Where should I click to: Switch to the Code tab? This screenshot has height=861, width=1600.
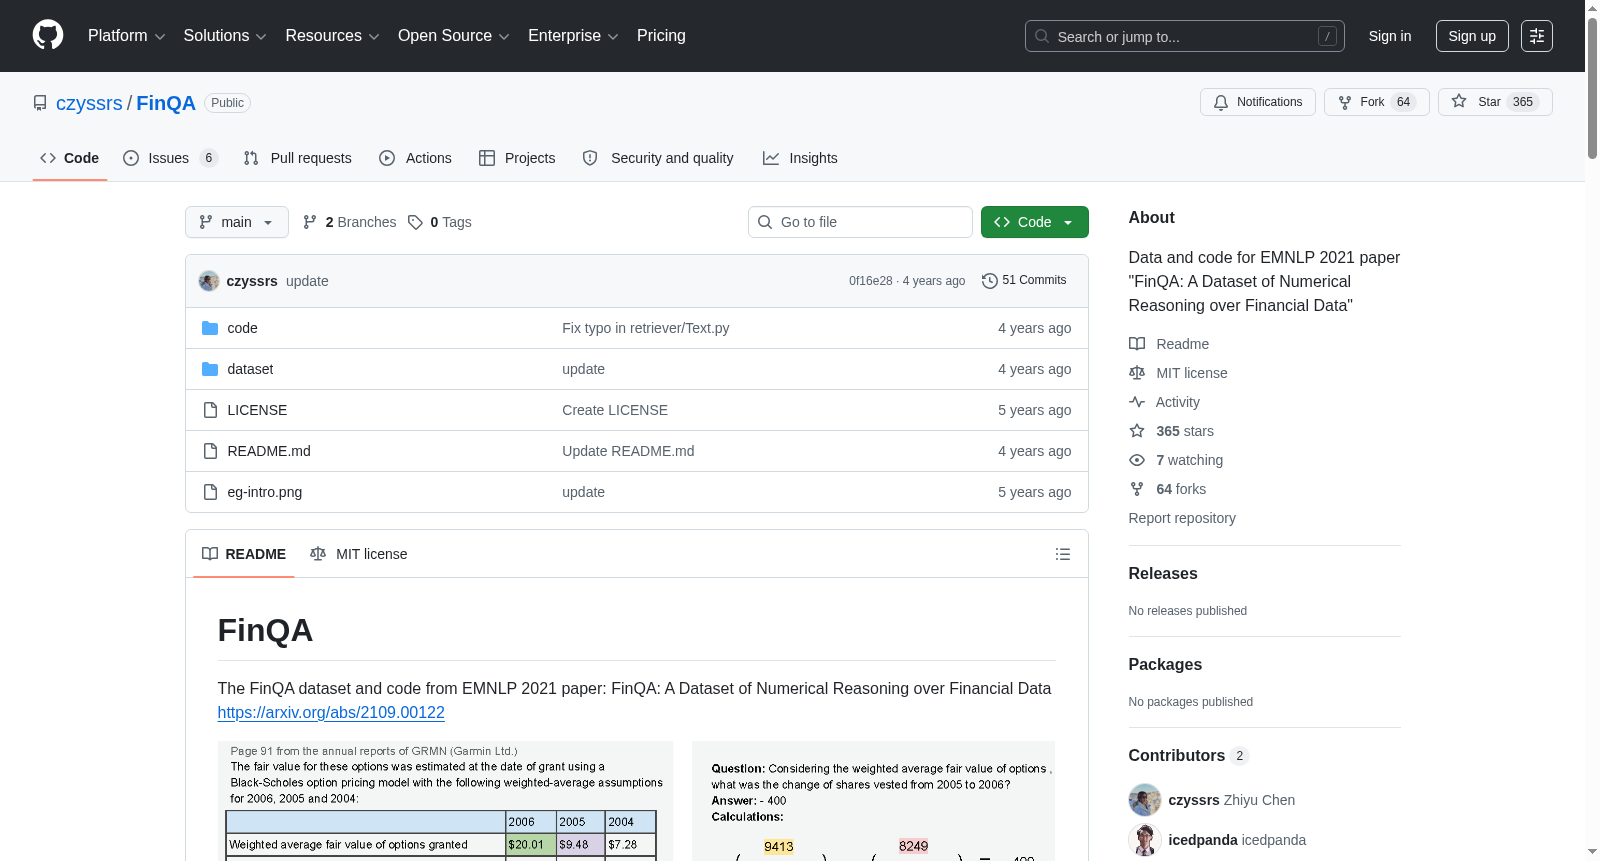pos(69,158)
